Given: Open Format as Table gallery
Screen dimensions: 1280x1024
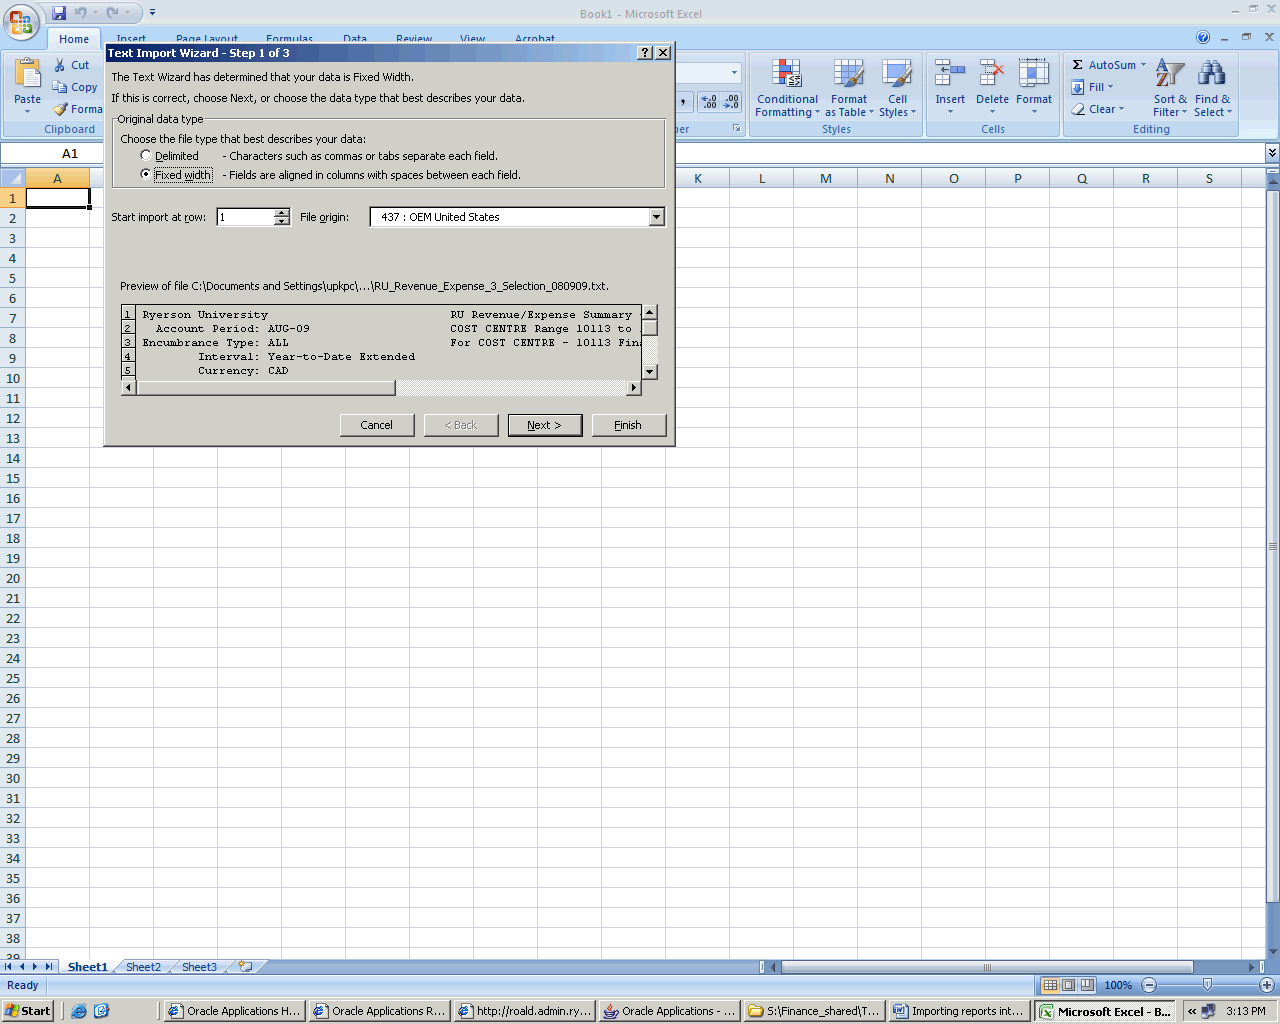Looking at the screenshot, I should (x=849, y=75).
